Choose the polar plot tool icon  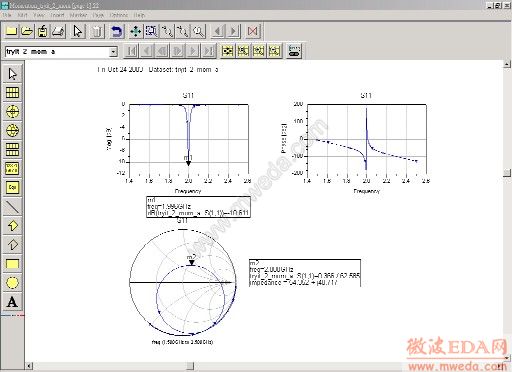[12, 111]
